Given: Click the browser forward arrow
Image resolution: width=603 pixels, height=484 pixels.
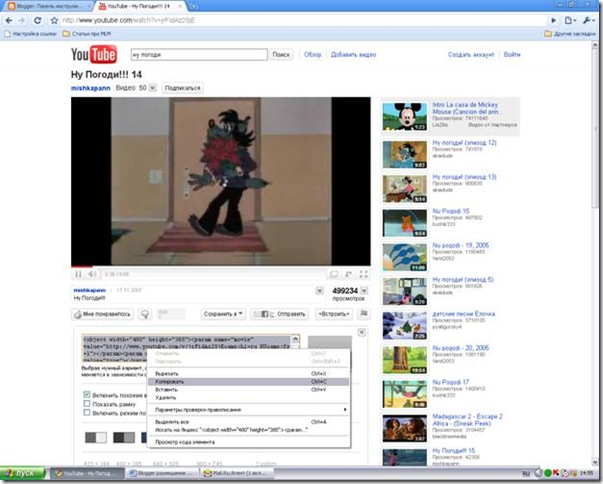Looking at the screenshot, I should pyautogui.click(x=22, y=20).
